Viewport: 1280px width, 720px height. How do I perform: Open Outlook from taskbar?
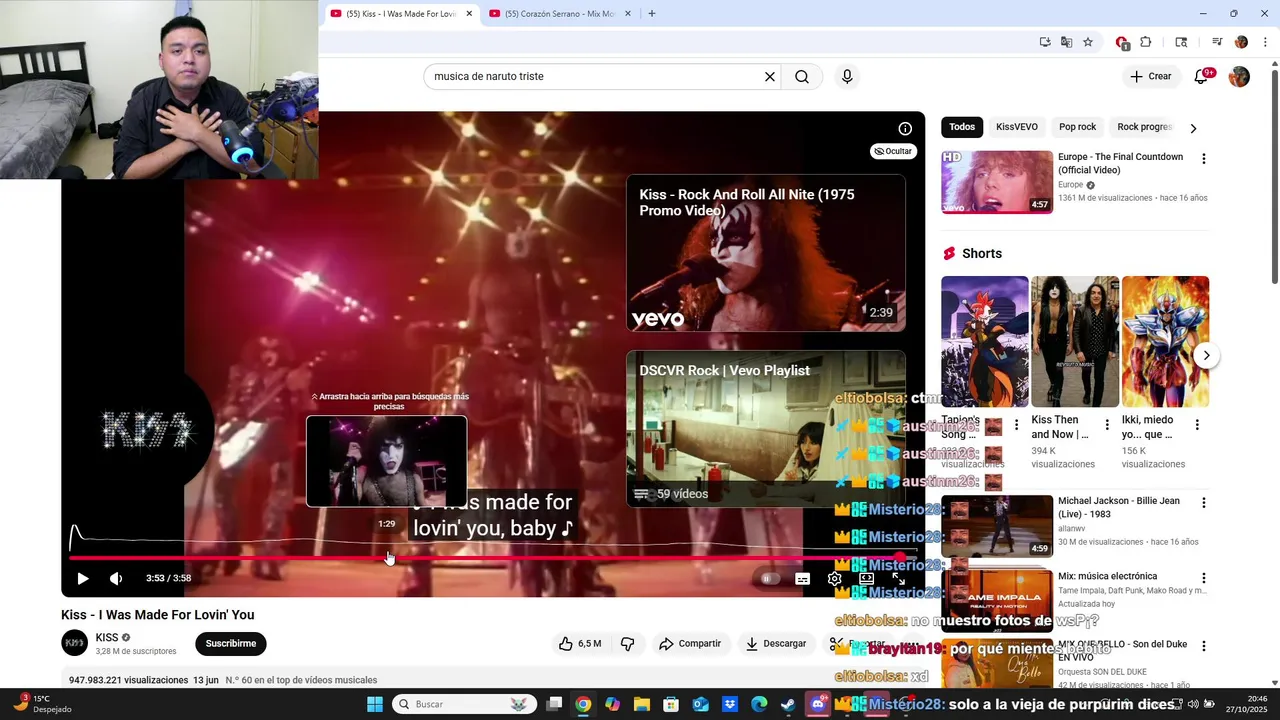click(701, 704)
